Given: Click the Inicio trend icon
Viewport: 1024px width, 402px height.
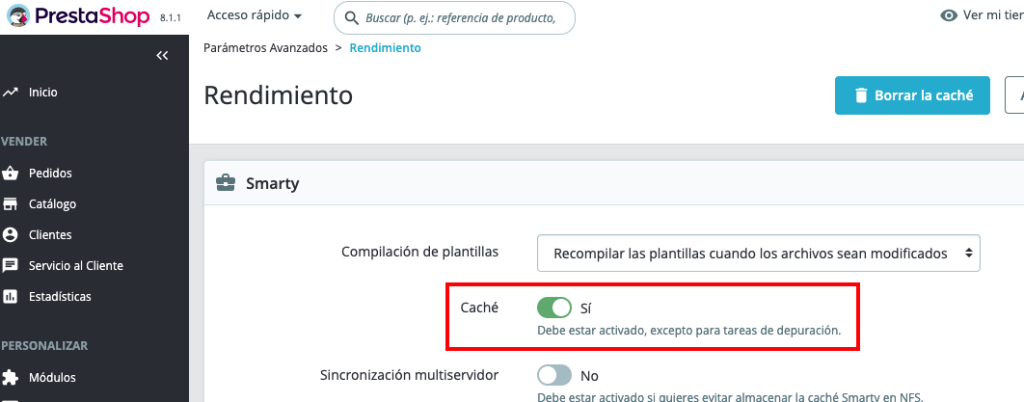Looking at the screenshot, I should click(11, 92).
